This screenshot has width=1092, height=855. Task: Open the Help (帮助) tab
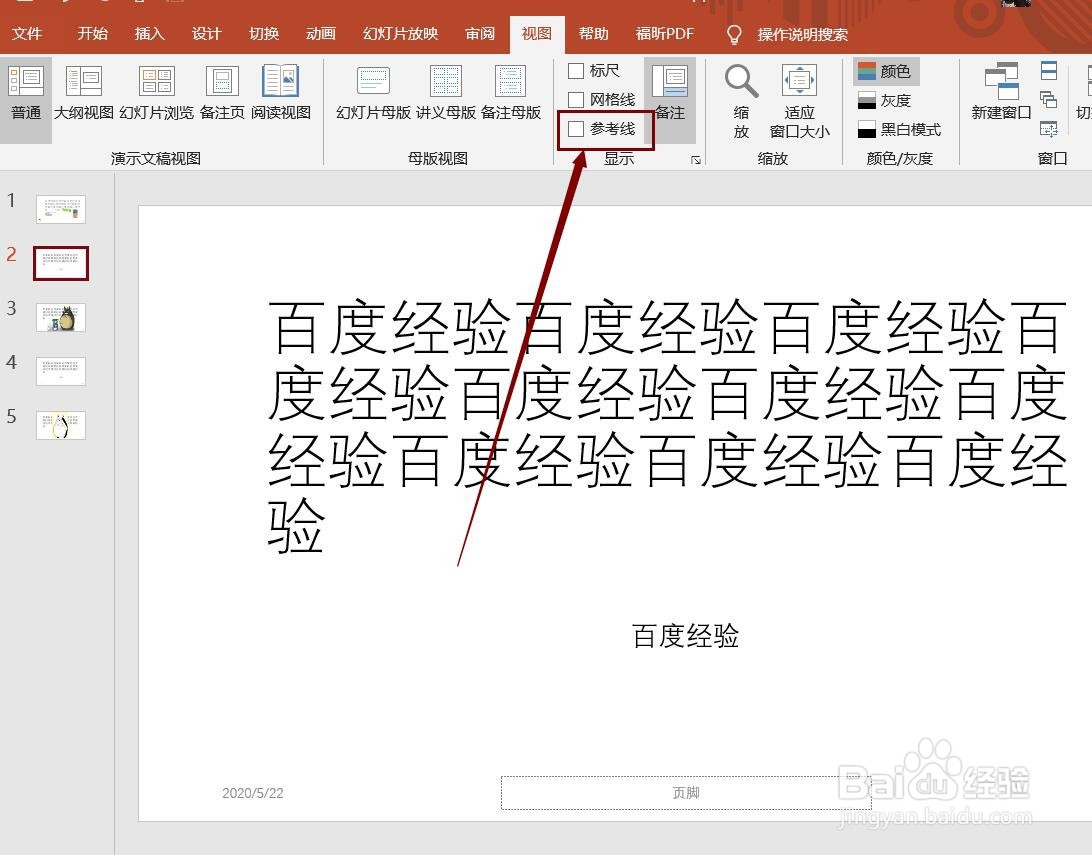(593, 33)
